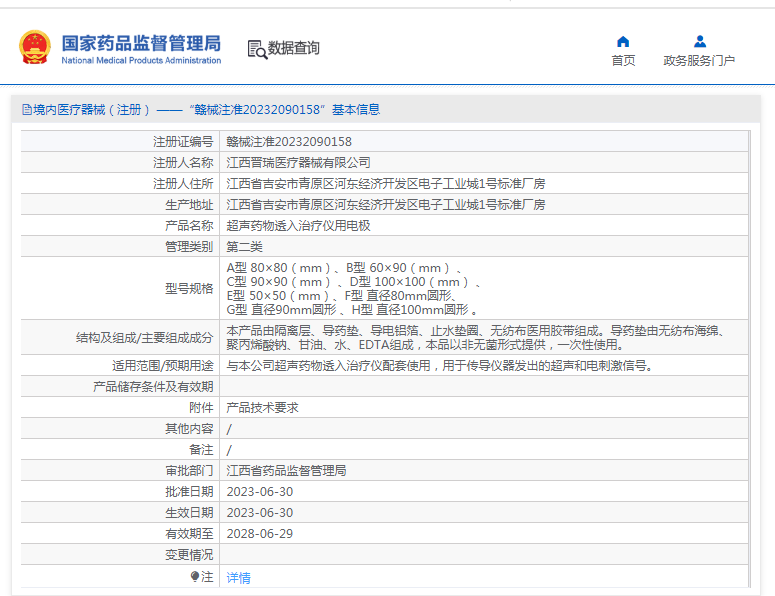The width and height of the screenshot is (775, 596).
Task: Click product name 超声药物透入治疗仪用电极
Action: coord(298,226)
